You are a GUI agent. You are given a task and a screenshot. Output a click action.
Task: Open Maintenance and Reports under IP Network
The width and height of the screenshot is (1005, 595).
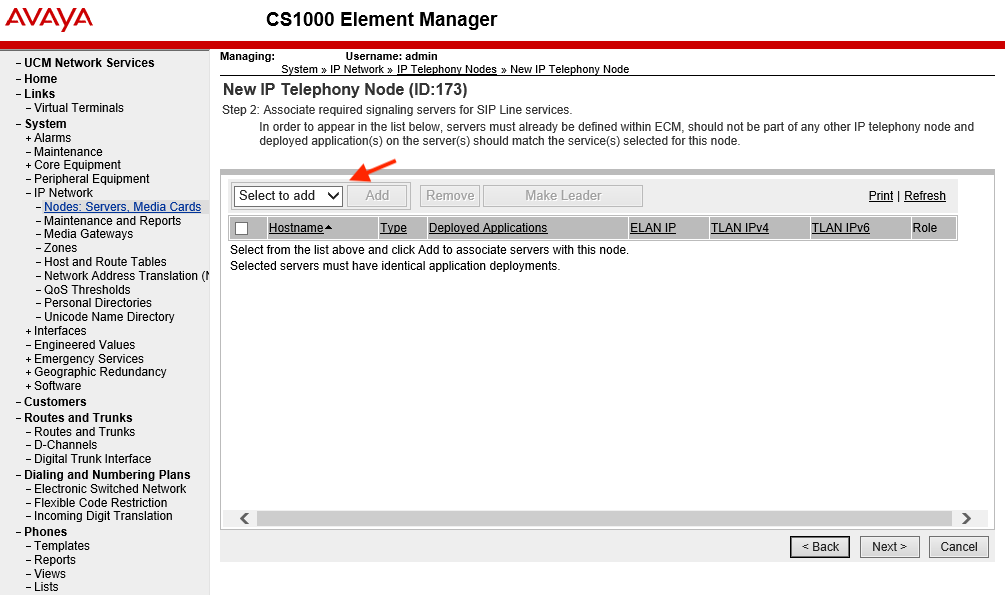pos(113,221)
